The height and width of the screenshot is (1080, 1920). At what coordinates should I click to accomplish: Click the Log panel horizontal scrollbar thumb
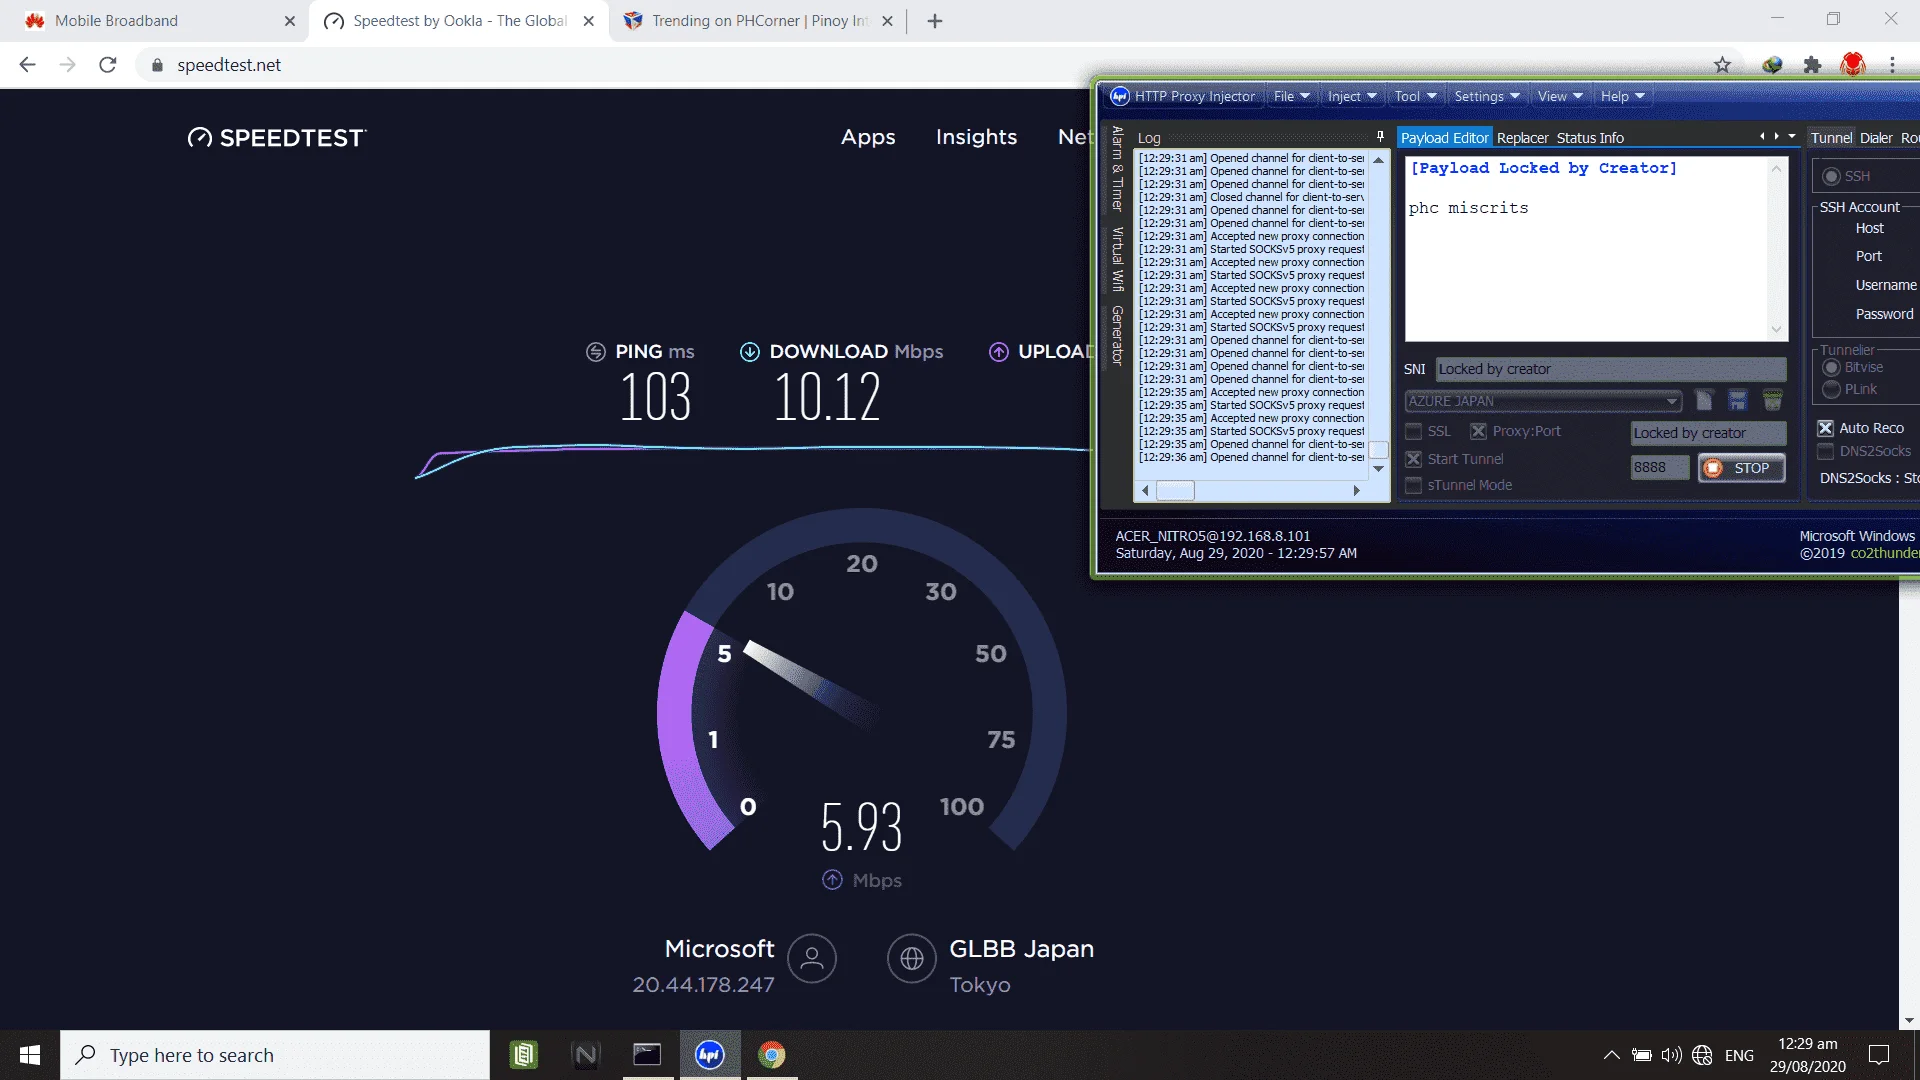(1175, 491)
